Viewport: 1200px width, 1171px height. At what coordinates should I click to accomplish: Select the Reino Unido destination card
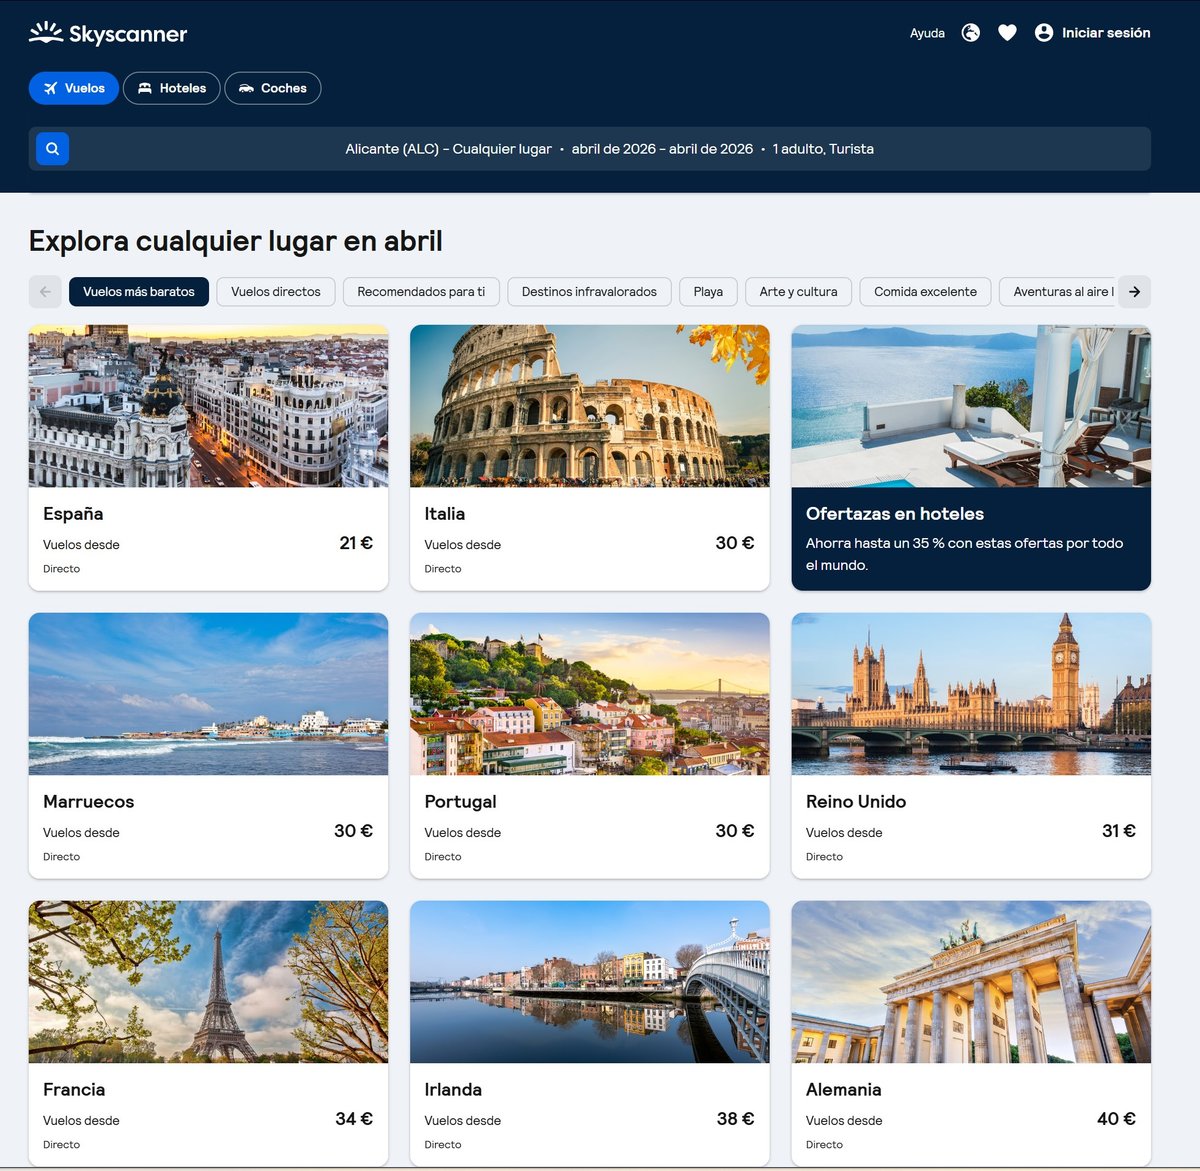(x=970, y=745)
